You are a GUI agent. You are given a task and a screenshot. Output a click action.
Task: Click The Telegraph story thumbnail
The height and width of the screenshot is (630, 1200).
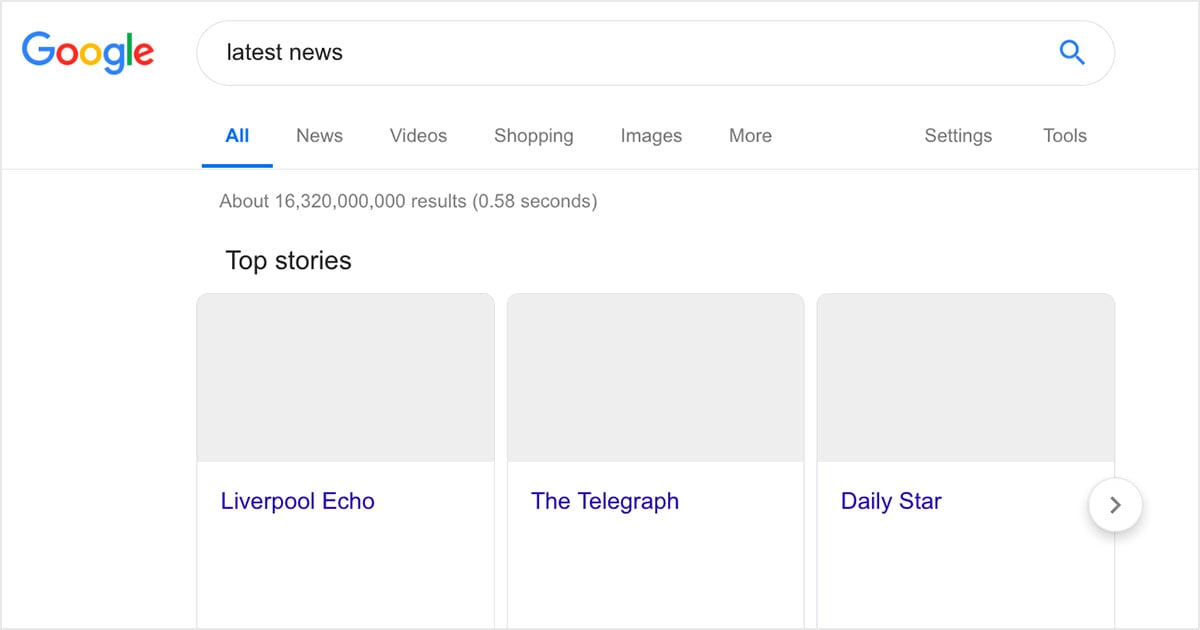pyautogui.click(x=655, y=378)
